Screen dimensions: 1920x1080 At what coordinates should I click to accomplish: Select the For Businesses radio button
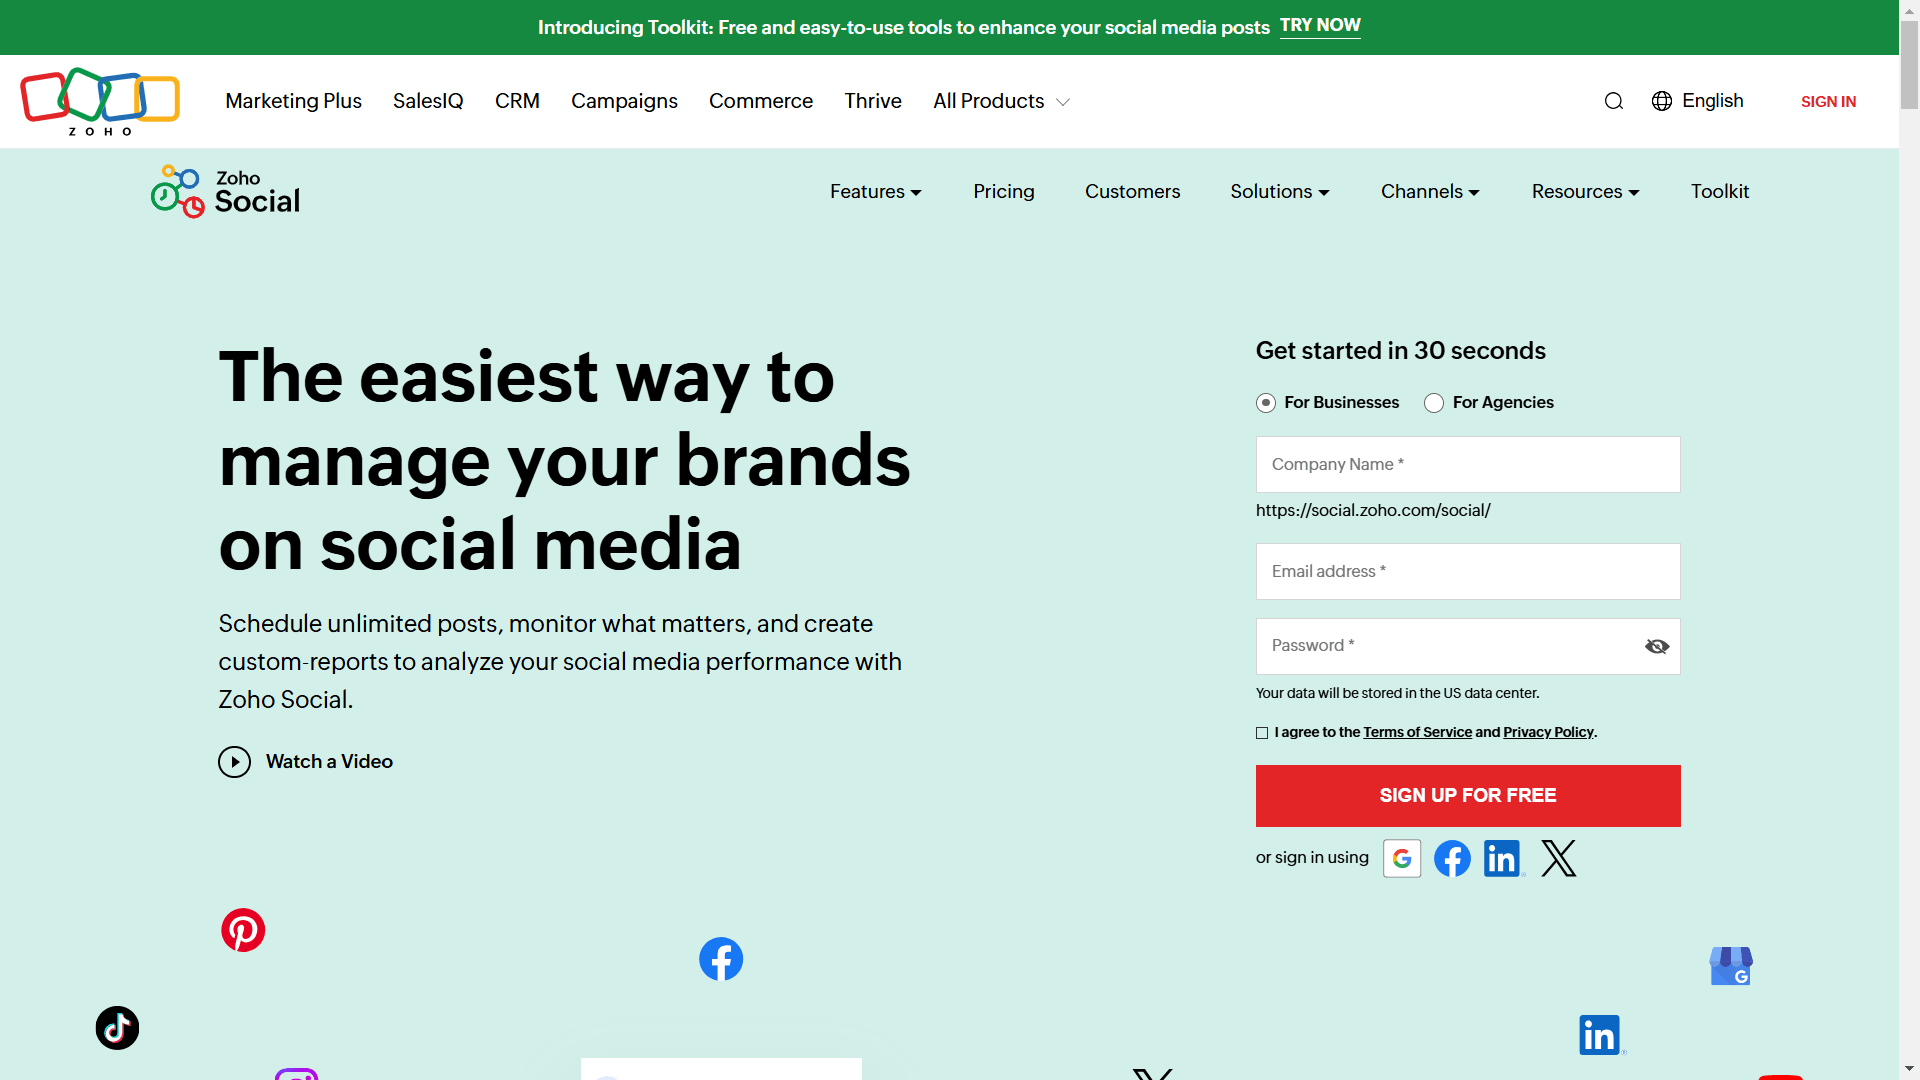[x=1266, y=403]
